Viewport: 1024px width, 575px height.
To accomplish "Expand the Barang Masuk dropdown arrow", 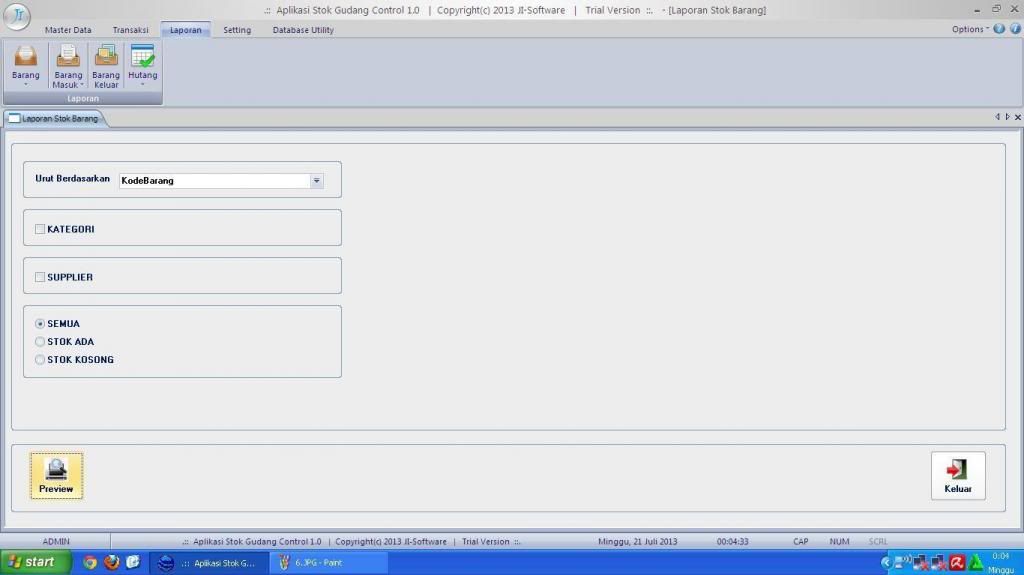I will (82, 85).
